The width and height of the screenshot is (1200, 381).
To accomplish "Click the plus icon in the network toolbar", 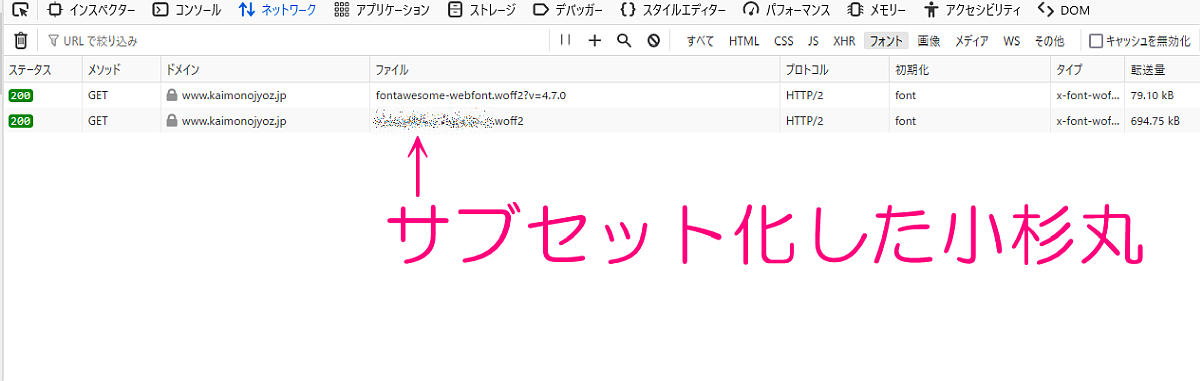I will [x=595, y=41].
